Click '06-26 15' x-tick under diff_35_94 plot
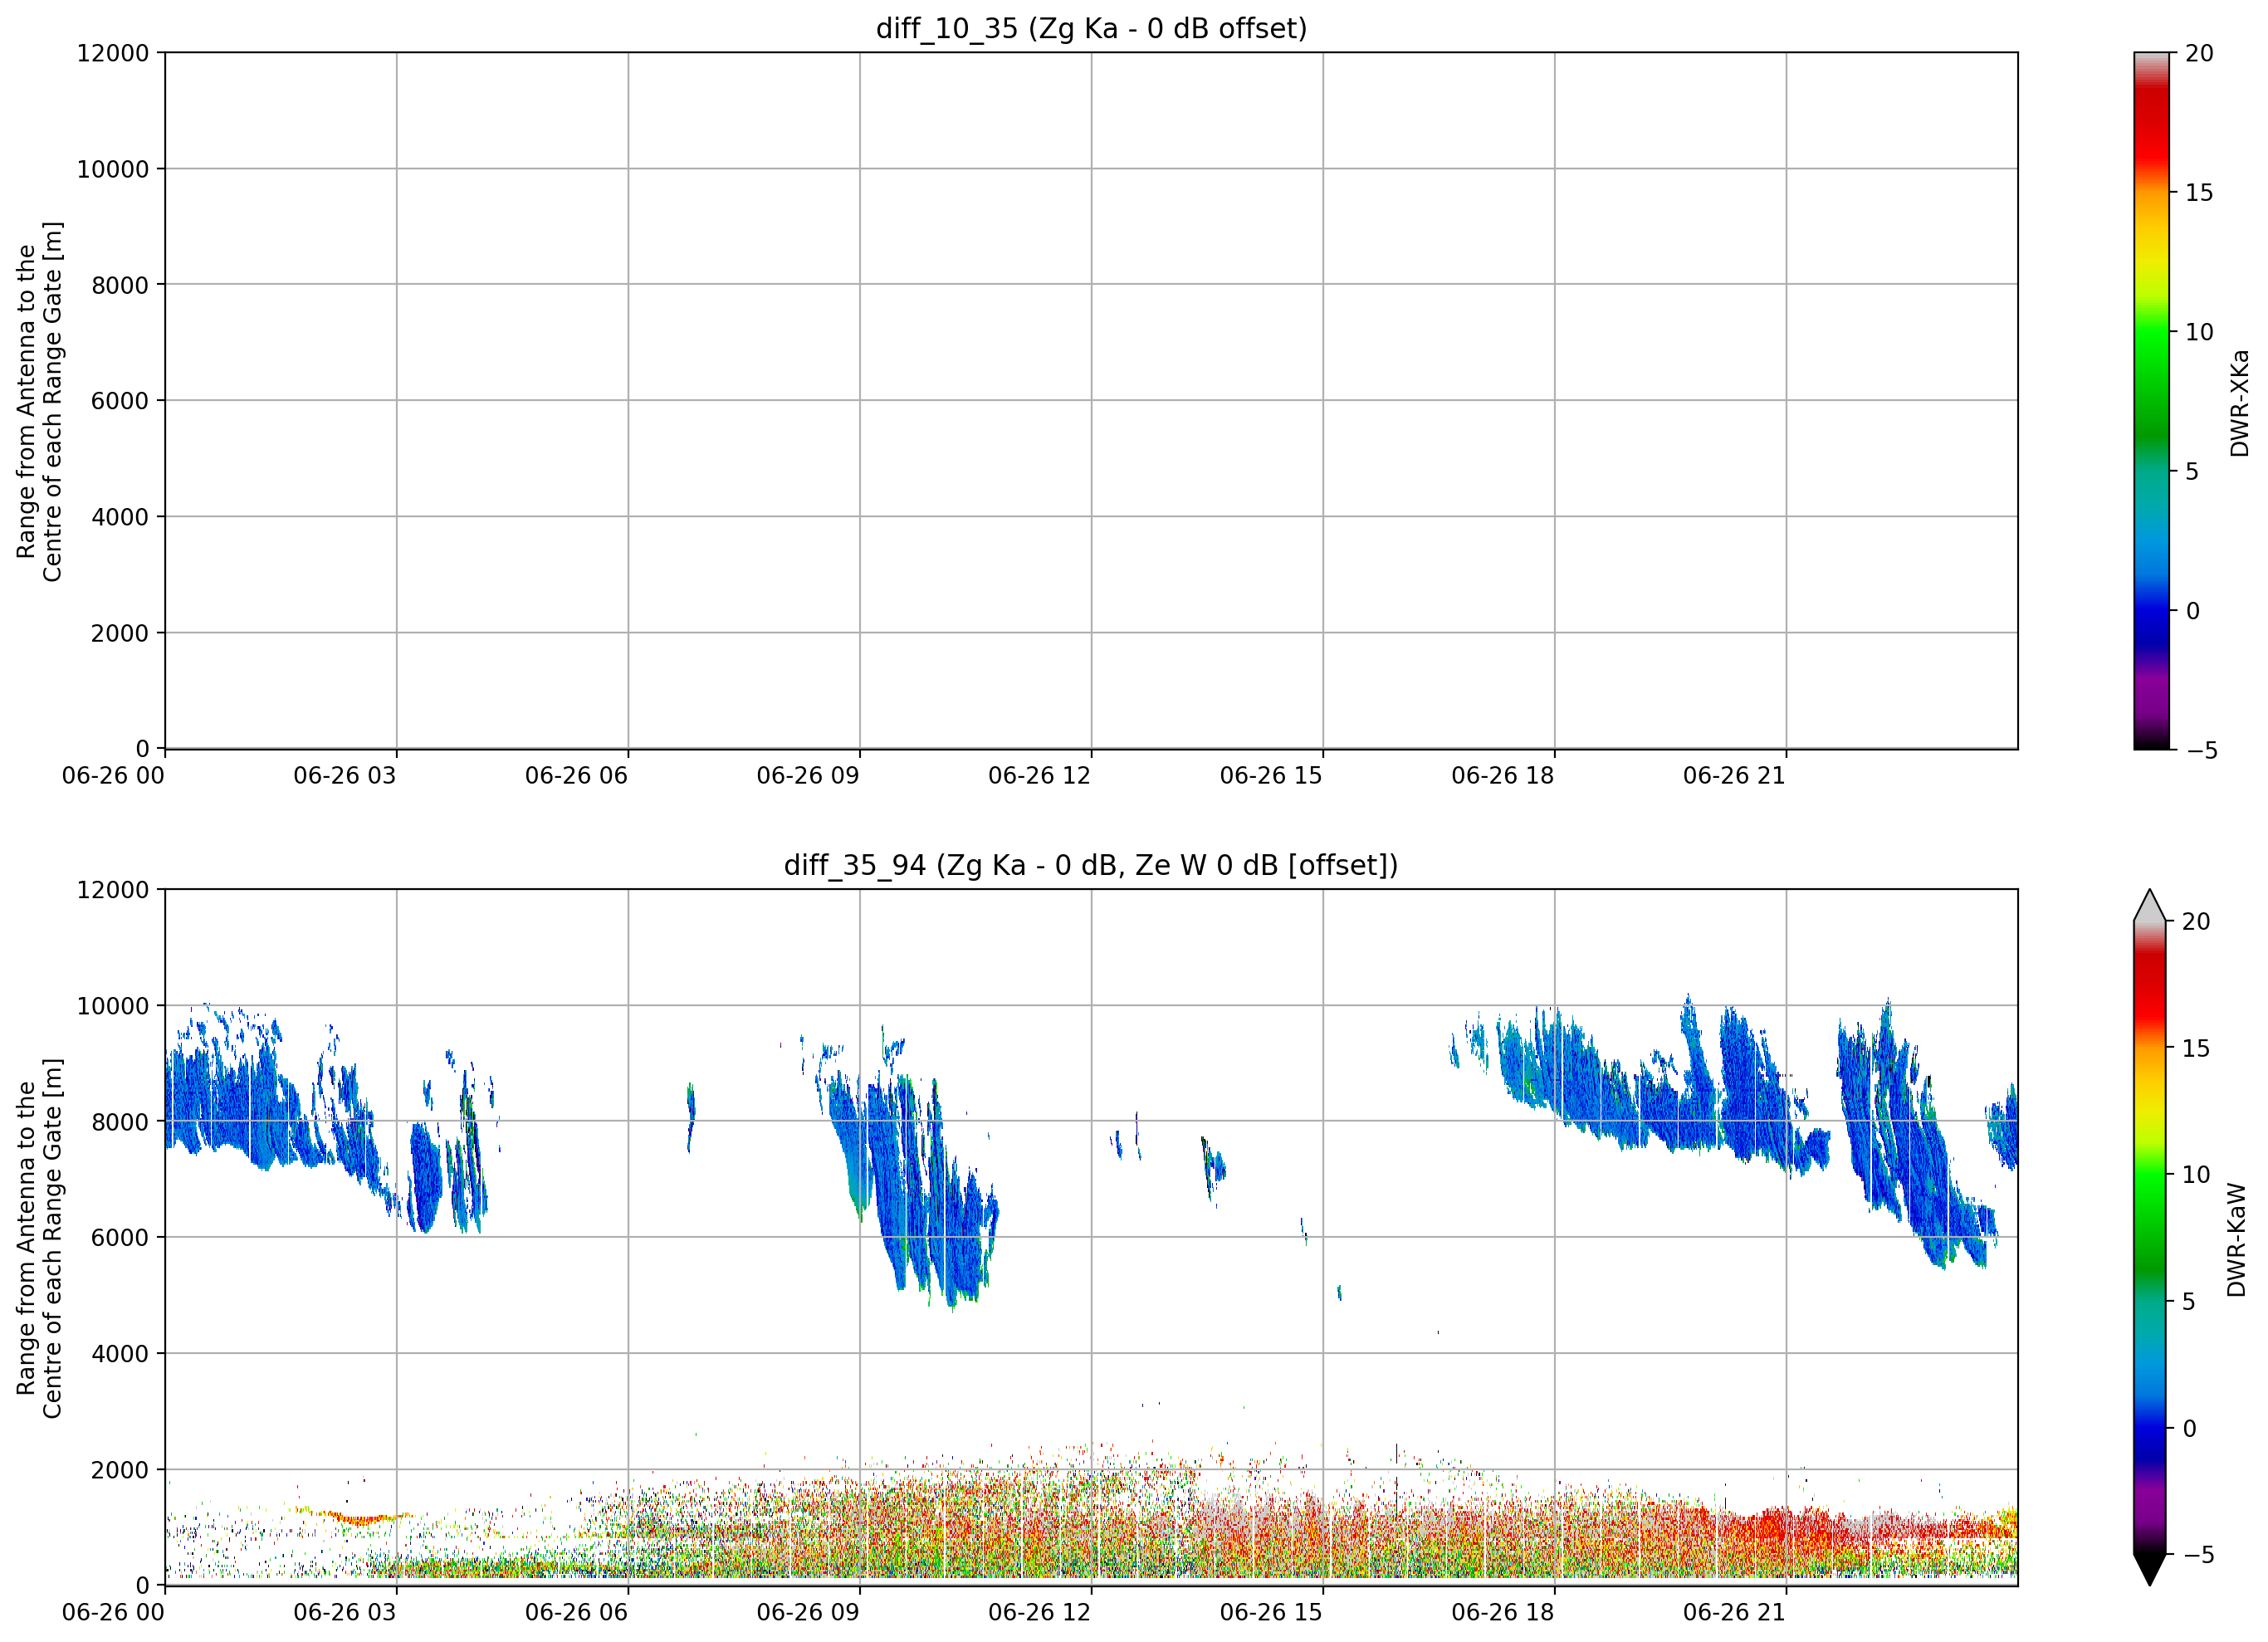The height and width of the screenshot is (1642, 2268). (1271, 1612)
